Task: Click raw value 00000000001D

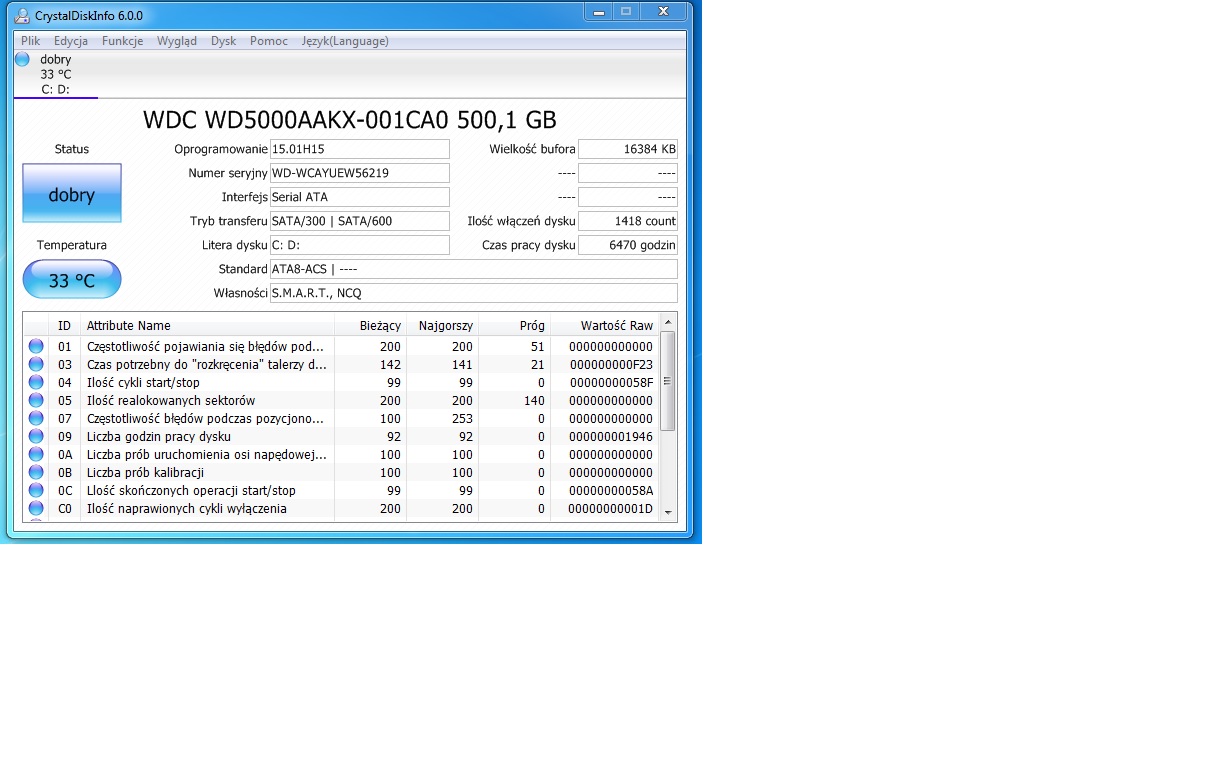Action: (611, 509)
